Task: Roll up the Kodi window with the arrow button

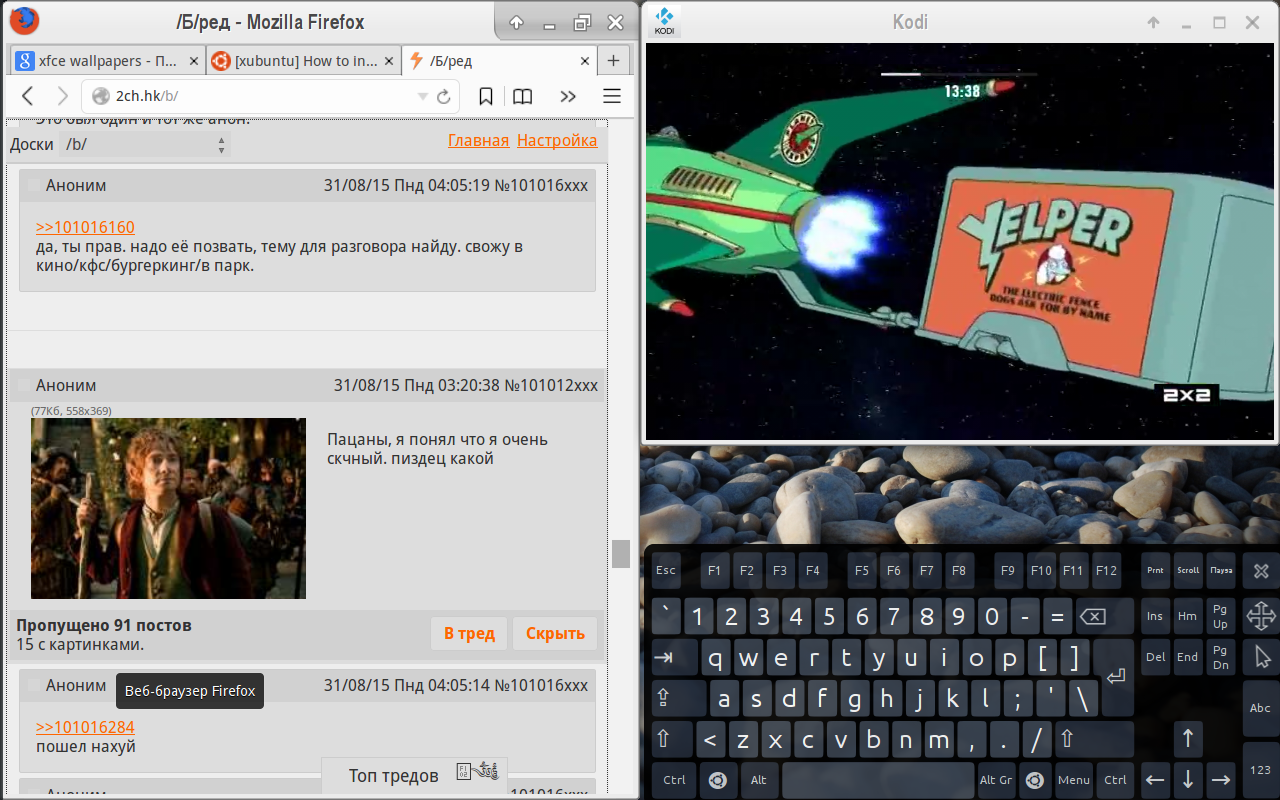Action: click(x=1153, y=22)
